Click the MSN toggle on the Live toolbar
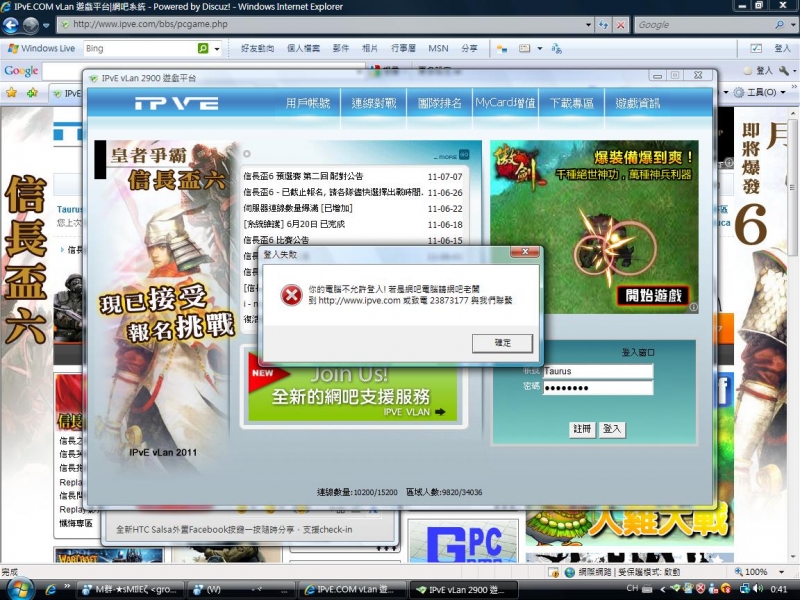800x600 pixels. coord(439,47)
